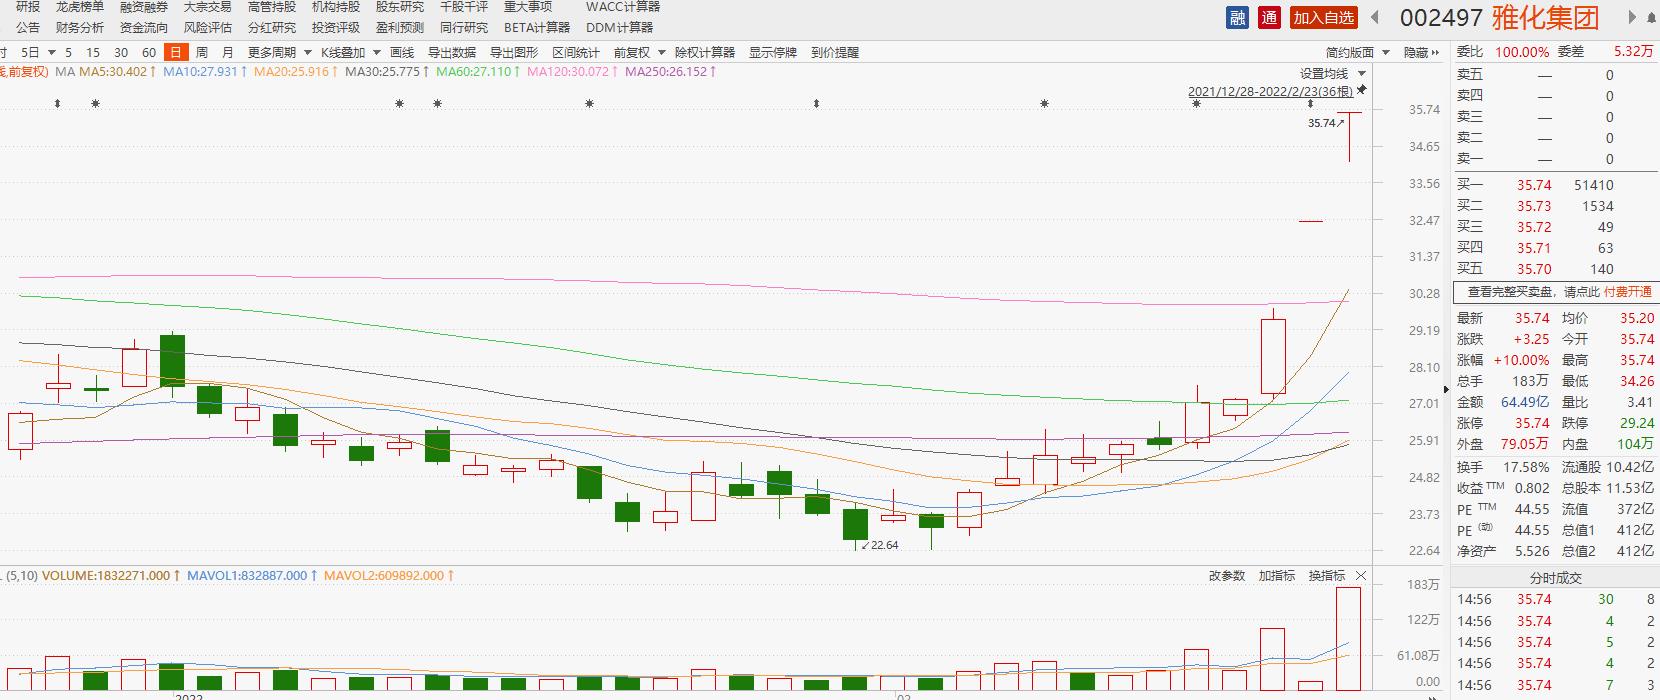Click the pin icon beside date range
The width and height of the screenshot is (1660, 700).
click(1361, 91)
